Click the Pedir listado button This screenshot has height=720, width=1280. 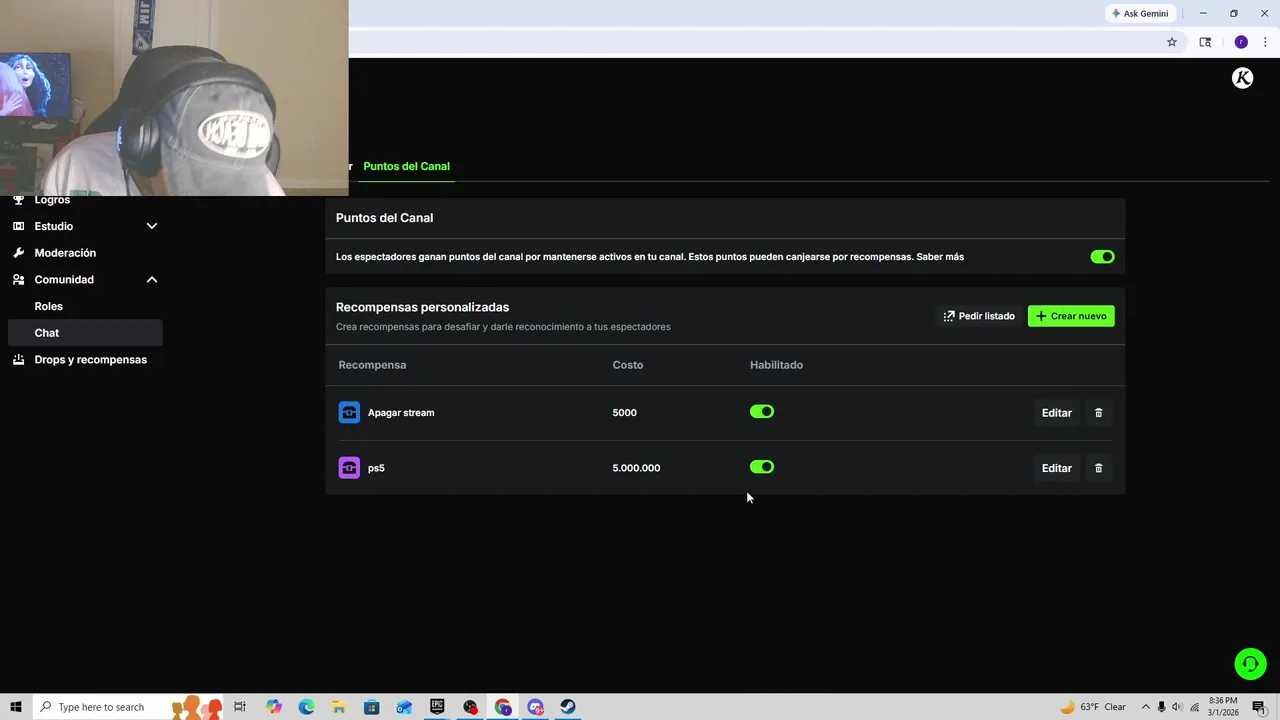pos(979,316)
